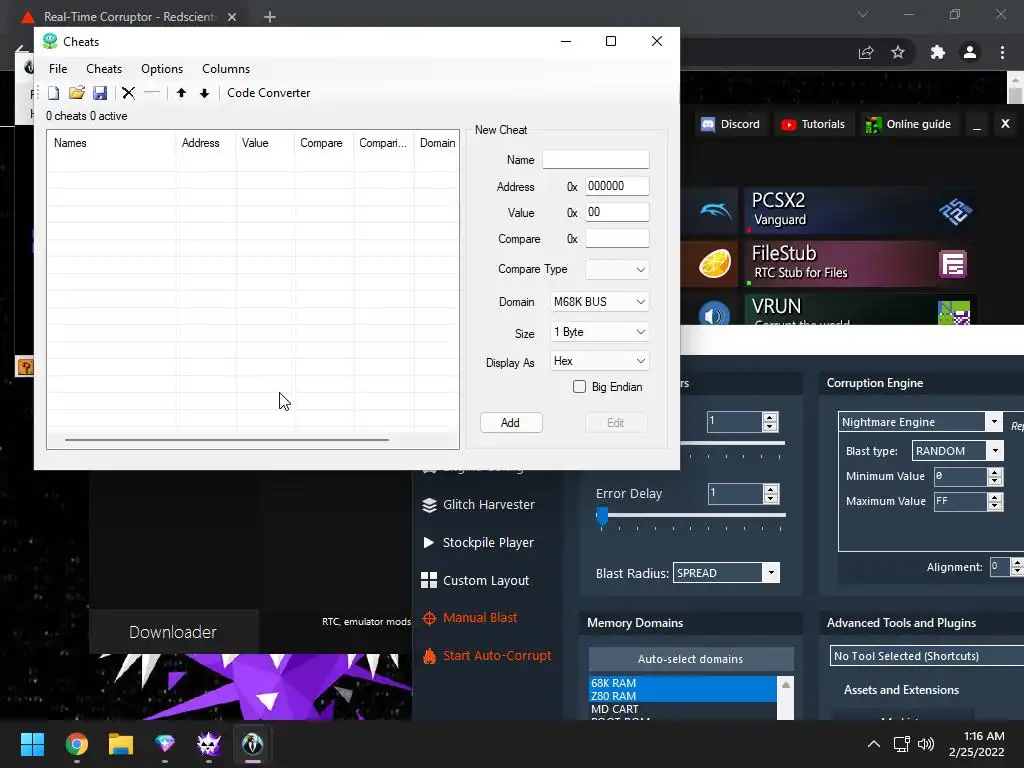
Task: Open a new browser tab with plus
Action: click(x=270, y=17)
